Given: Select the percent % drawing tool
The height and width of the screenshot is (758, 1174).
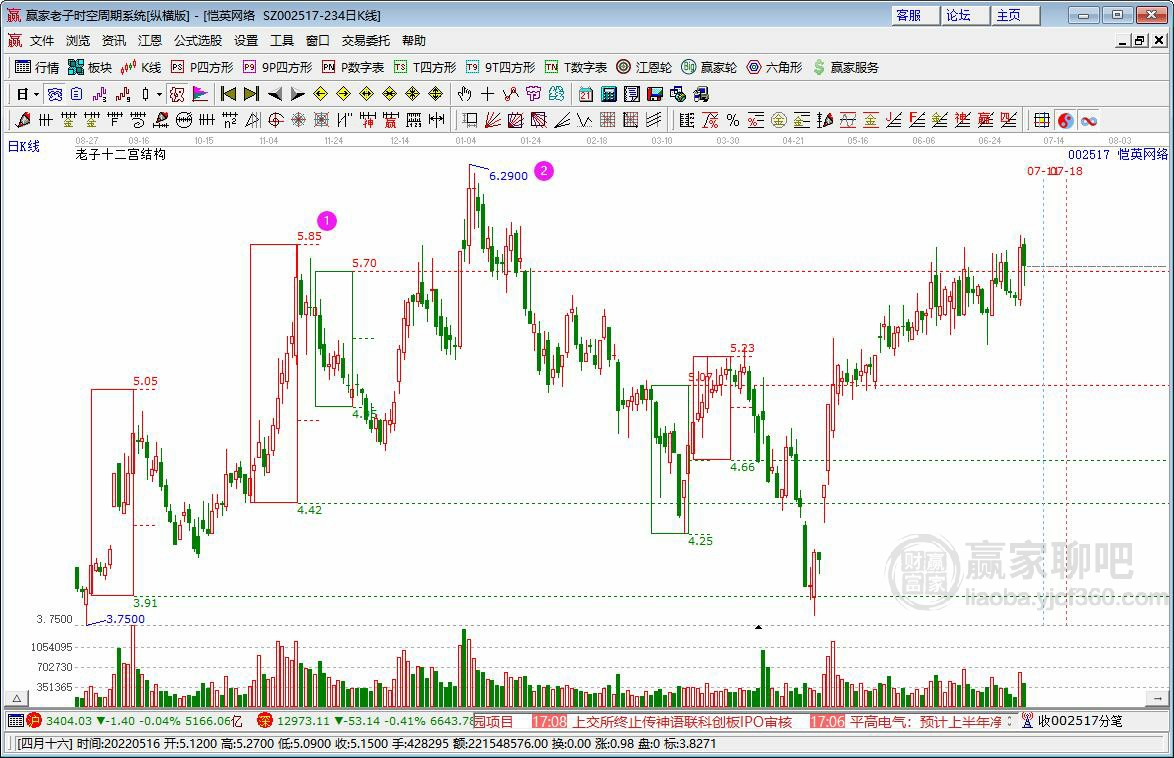Looking at the screenshot, I should [x=733, y=120].
